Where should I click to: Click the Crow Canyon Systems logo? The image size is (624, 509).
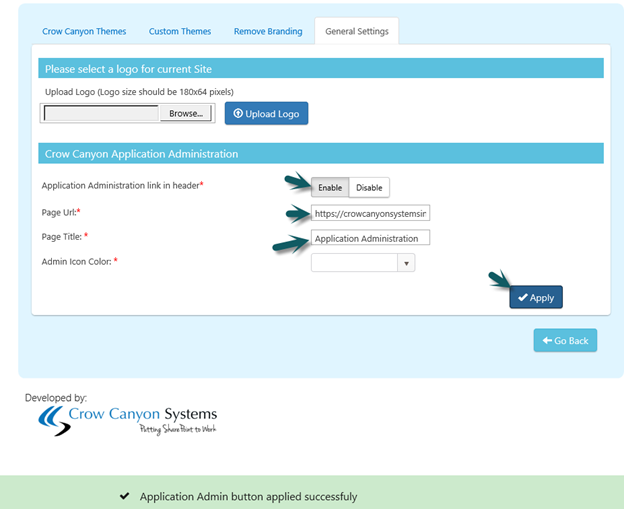[x=127, y=421]
